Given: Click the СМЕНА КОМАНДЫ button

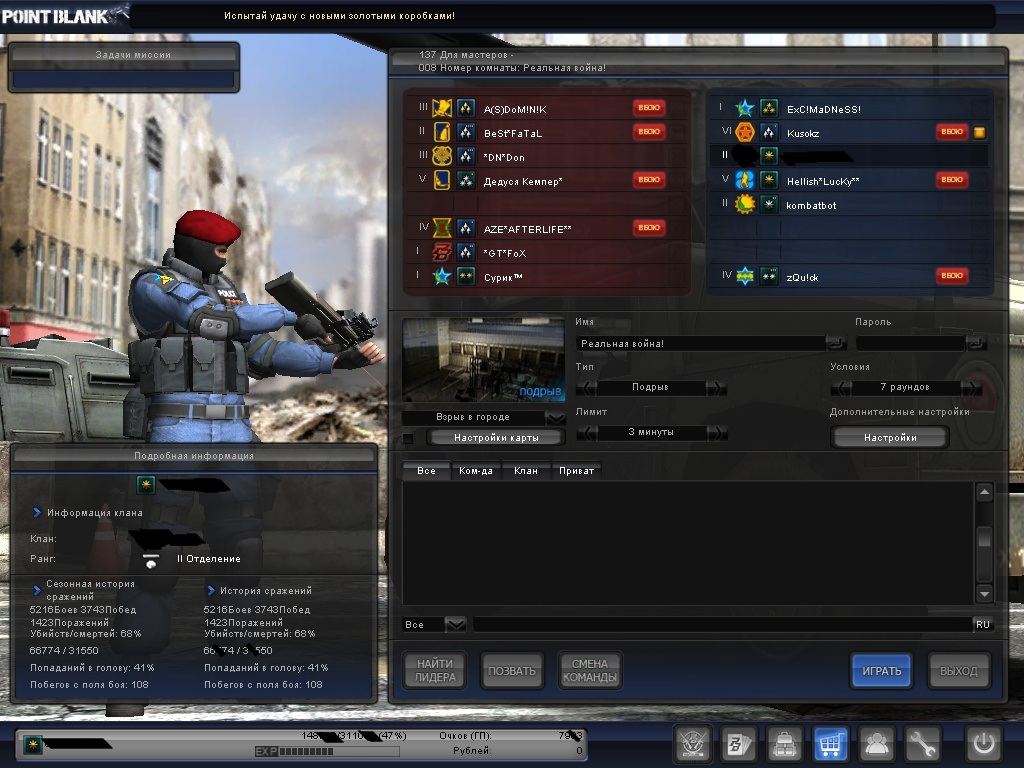Looking at the screenshot, I should pyautogui.click(x=590, y=670).
